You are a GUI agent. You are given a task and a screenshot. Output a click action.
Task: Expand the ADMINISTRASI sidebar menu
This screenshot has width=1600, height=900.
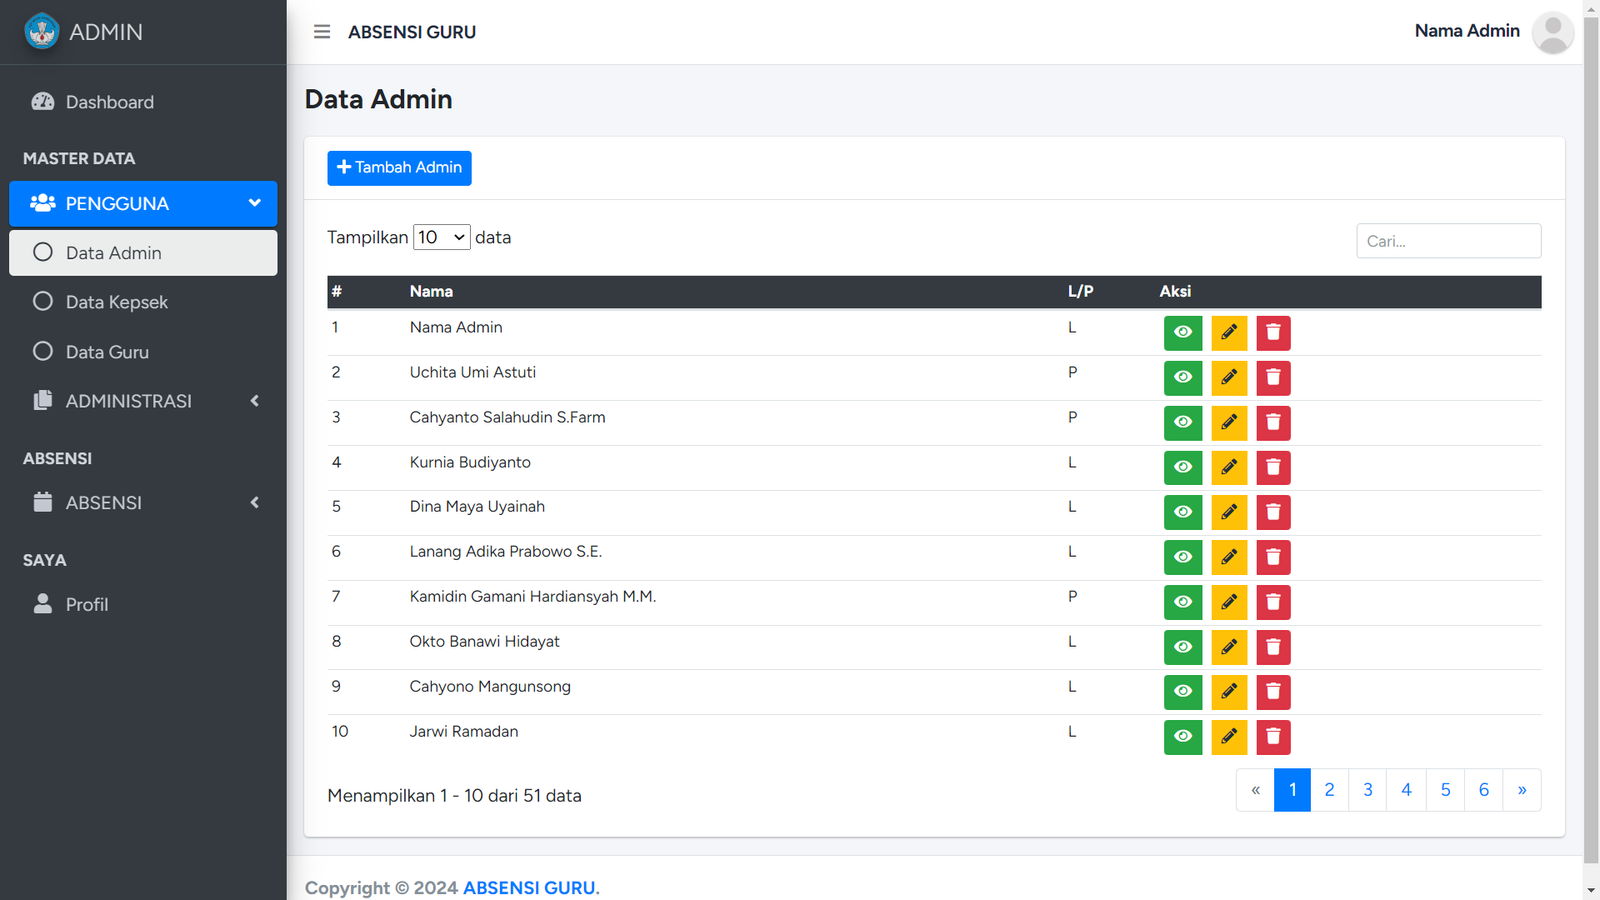[143, 401]
